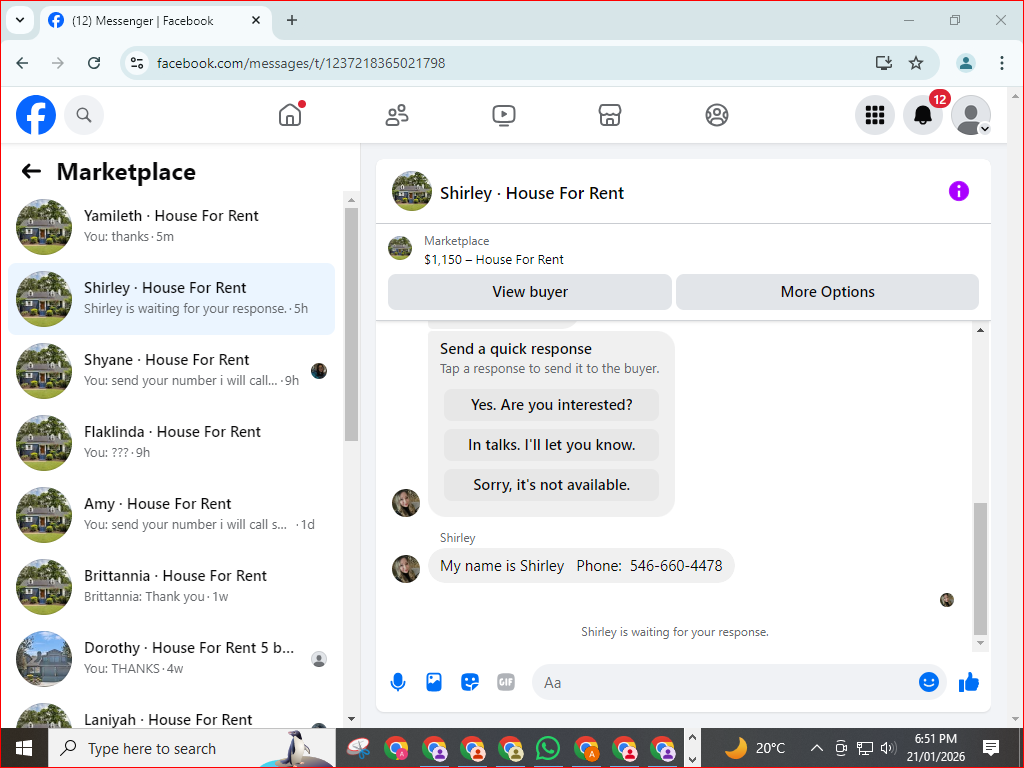The width and height of the screenshot is (1024, 768).
Task: Click the message input field Aa
Action: pos(725,682)
